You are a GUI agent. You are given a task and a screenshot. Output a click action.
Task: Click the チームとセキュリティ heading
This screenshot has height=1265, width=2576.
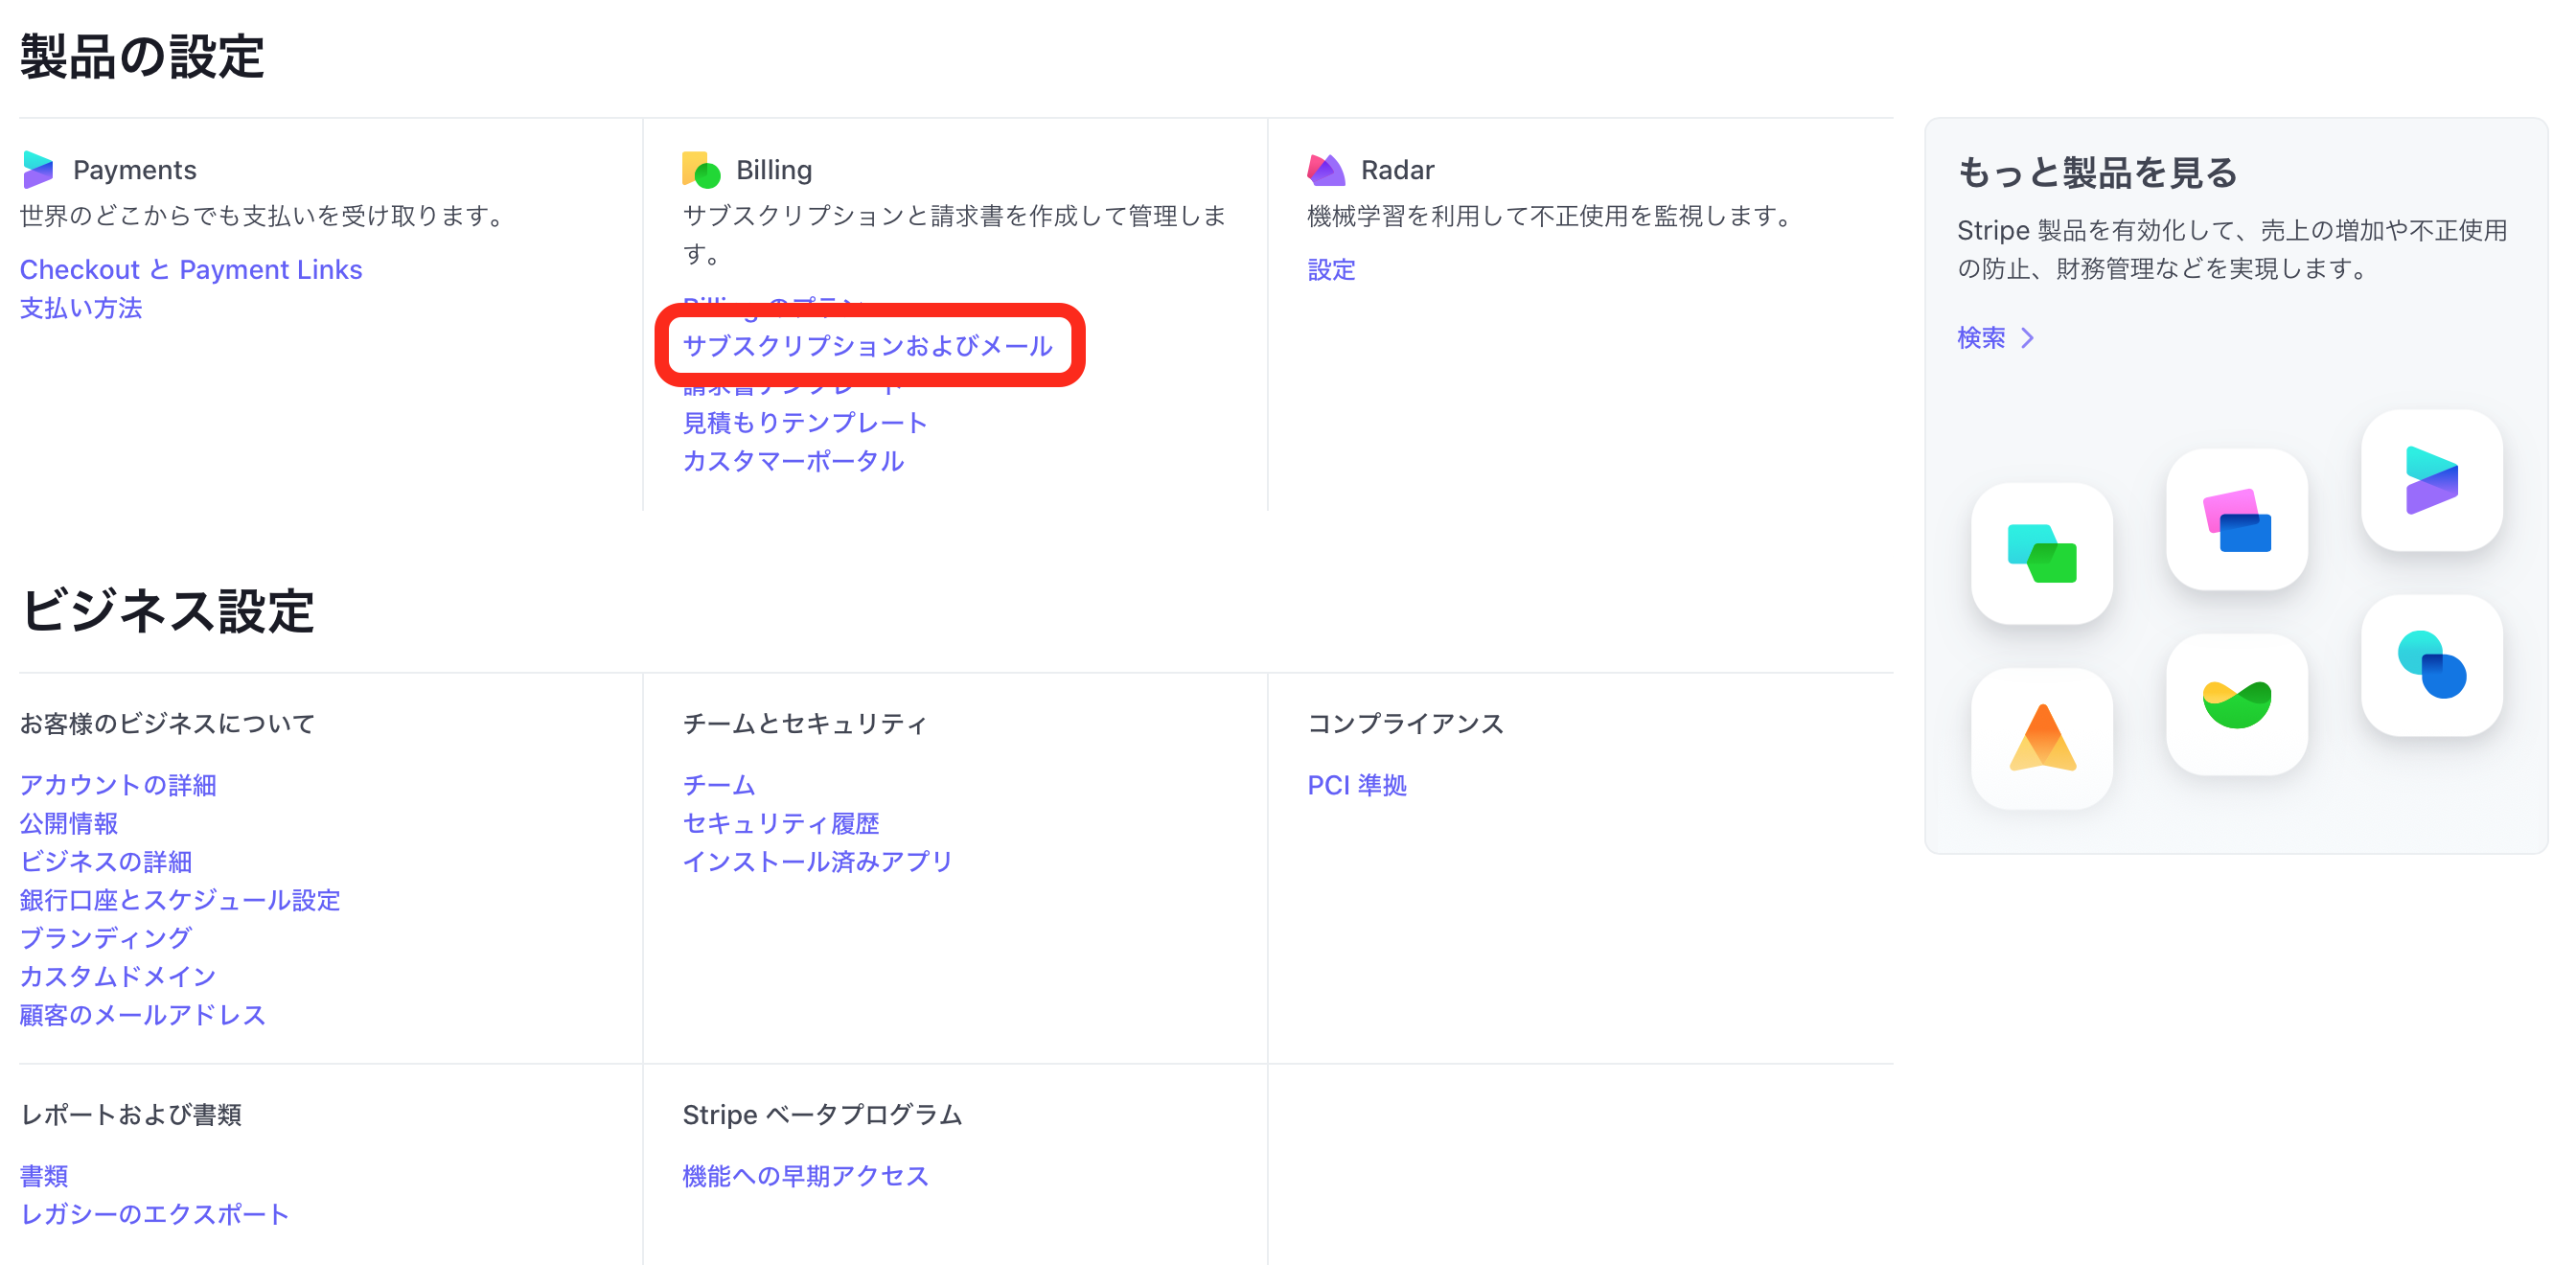(805, 723)
